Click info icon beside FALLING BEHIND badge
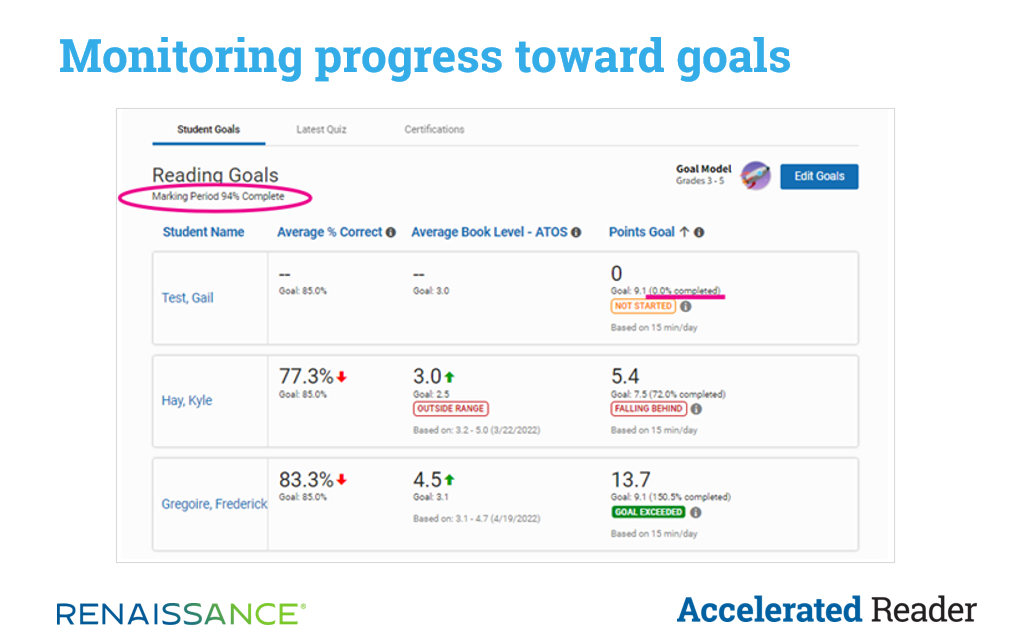This screenshot has height=636, width=1020. (695, 409)
